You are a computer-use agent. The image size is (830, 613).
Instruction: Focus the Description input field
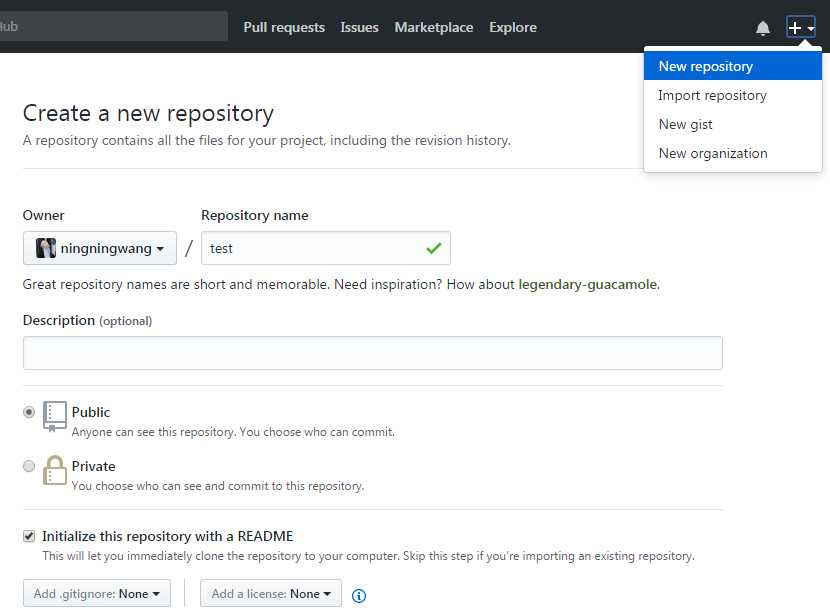coord(373,353)
